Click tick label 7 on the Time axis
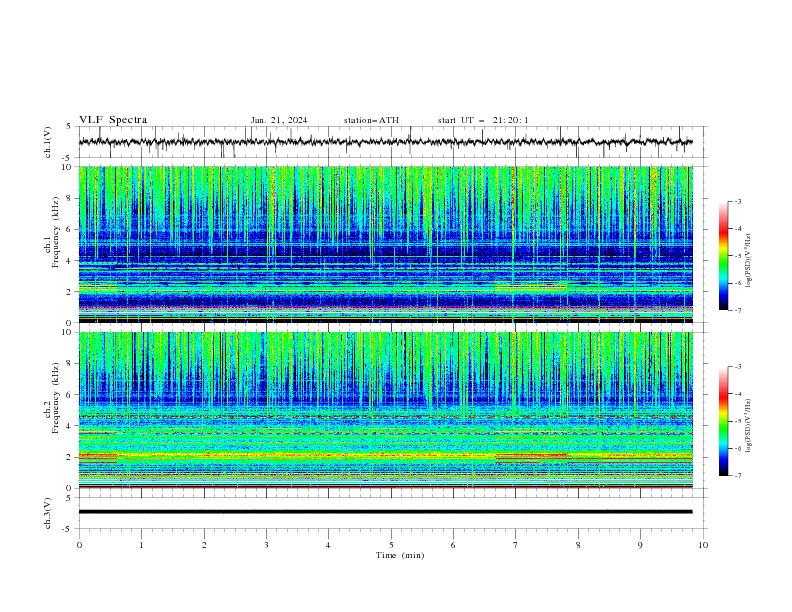792x612 pixels. (x=515, y=545)
